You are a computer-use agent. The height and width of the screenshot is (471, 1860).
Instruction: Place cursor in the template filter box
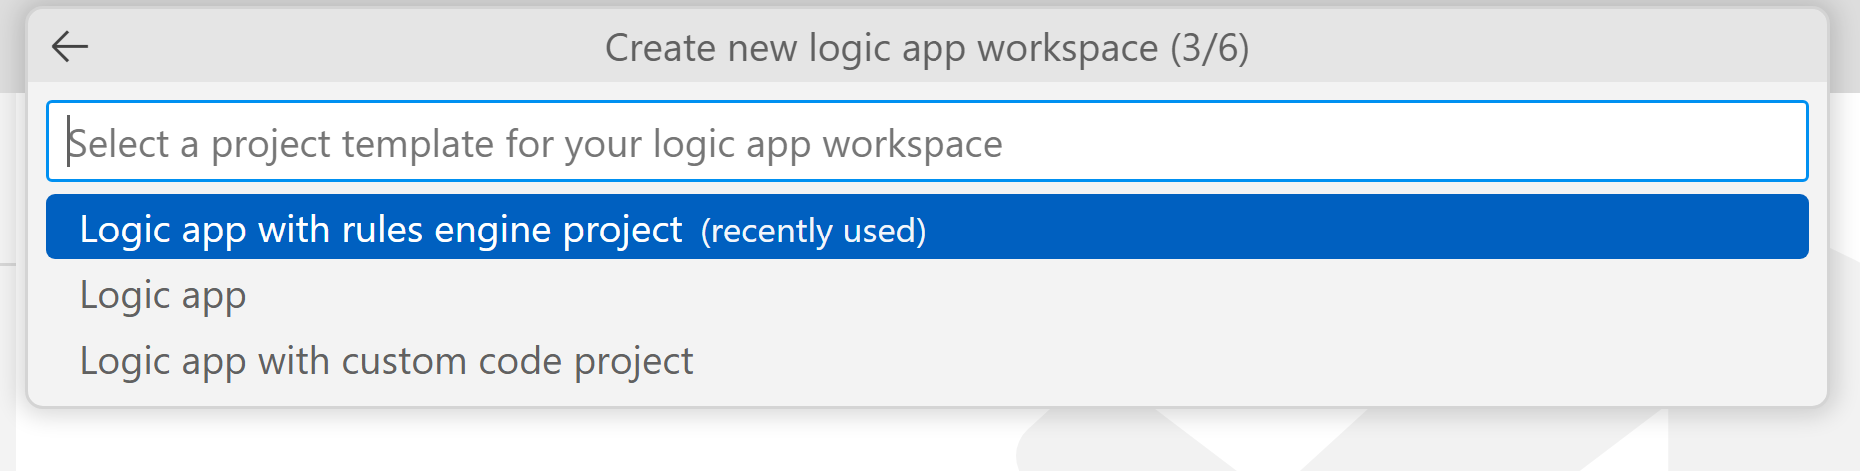click(x=927, y=141)
